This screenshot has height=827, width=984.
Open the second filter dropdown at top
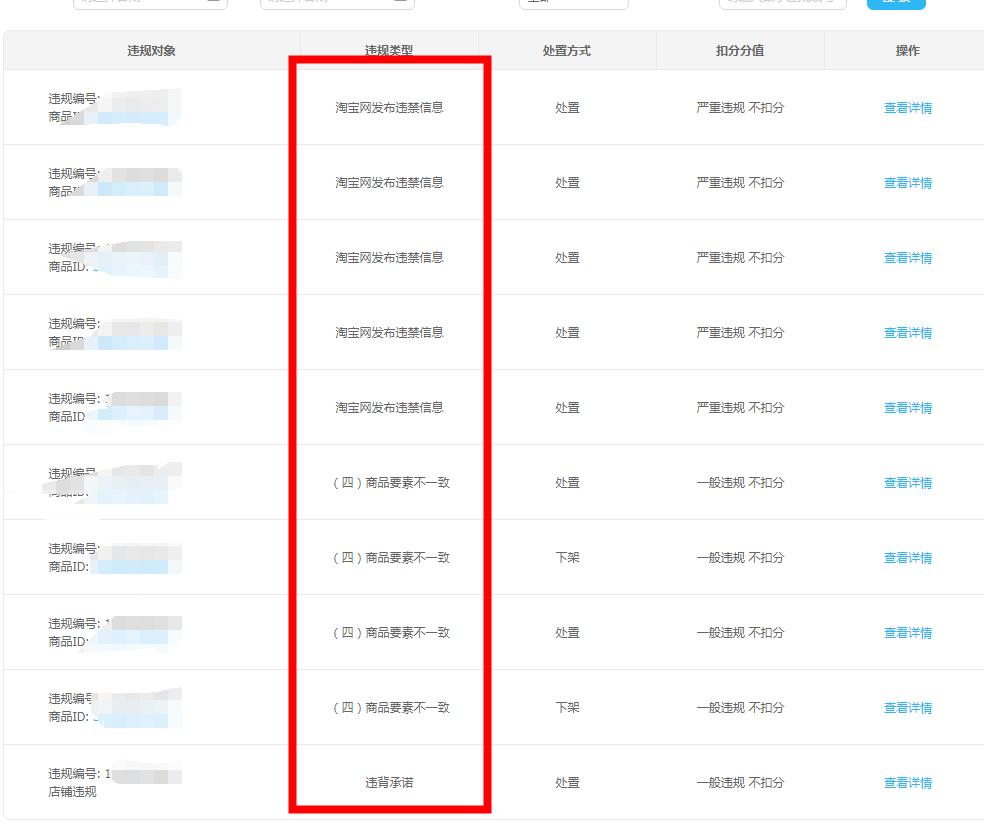337,3
